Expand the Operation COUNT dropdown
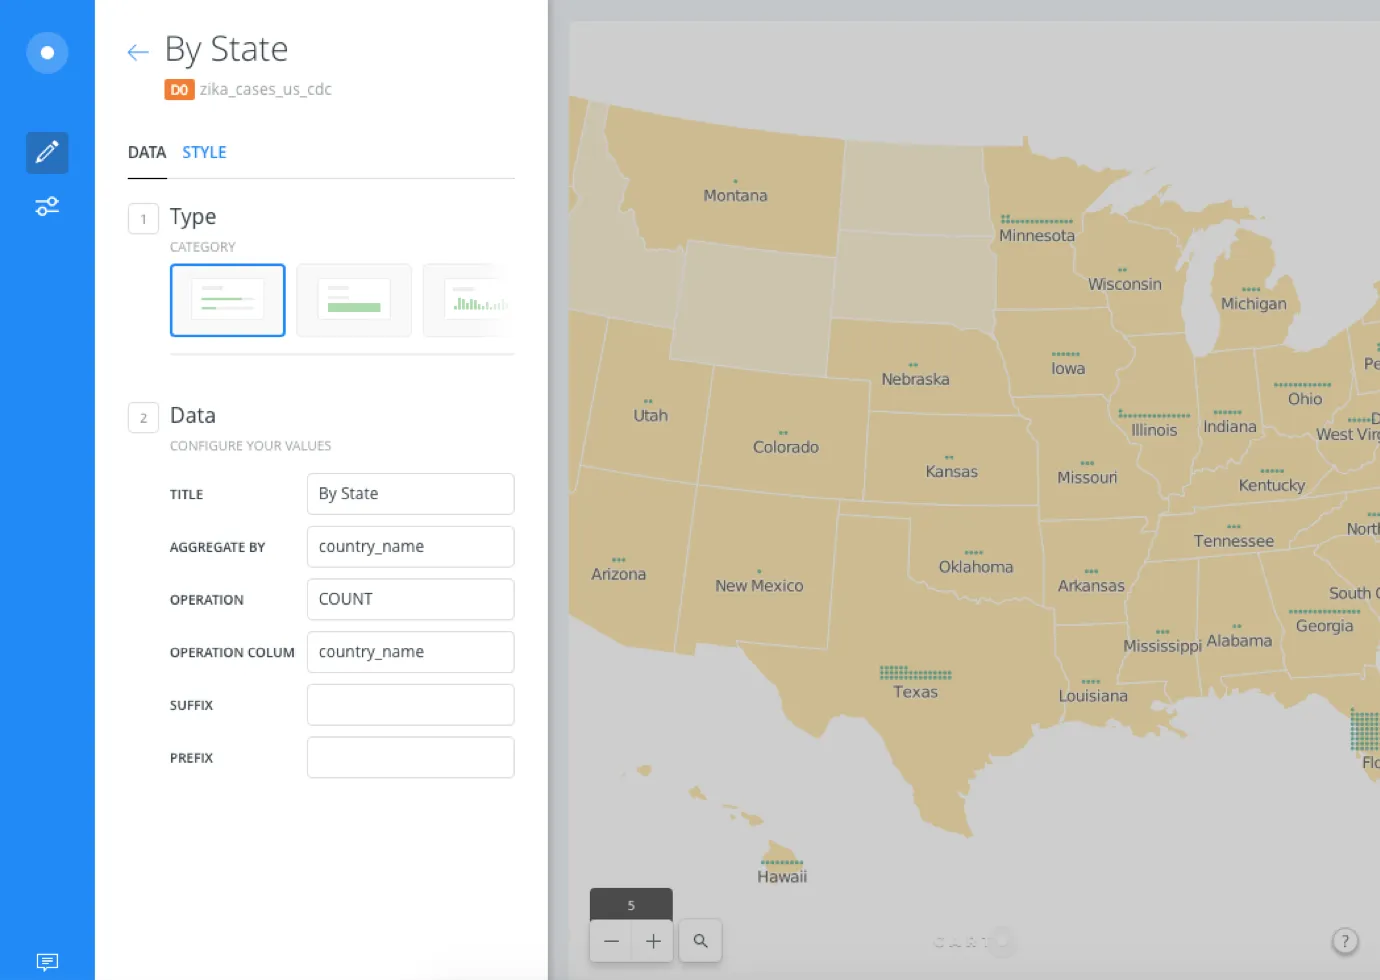 tap(410, 599)
